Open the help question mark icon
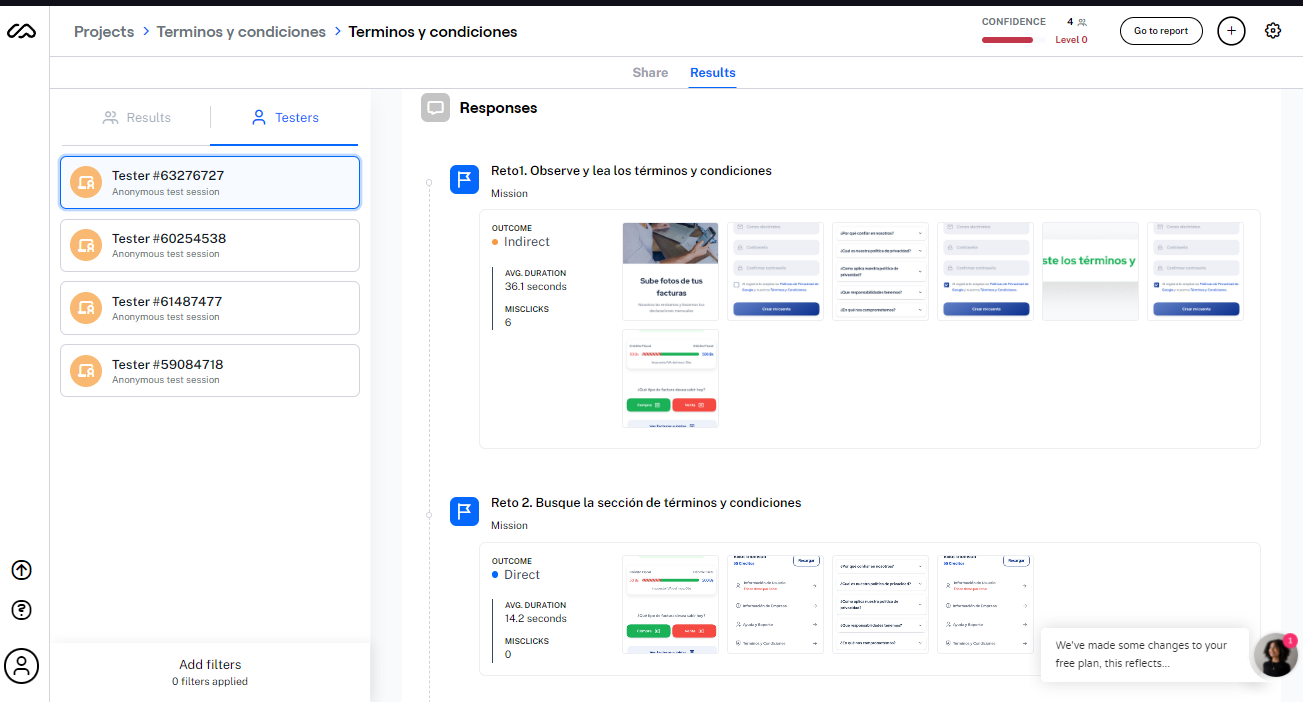1303x702 pixels. tap(22, 609)
